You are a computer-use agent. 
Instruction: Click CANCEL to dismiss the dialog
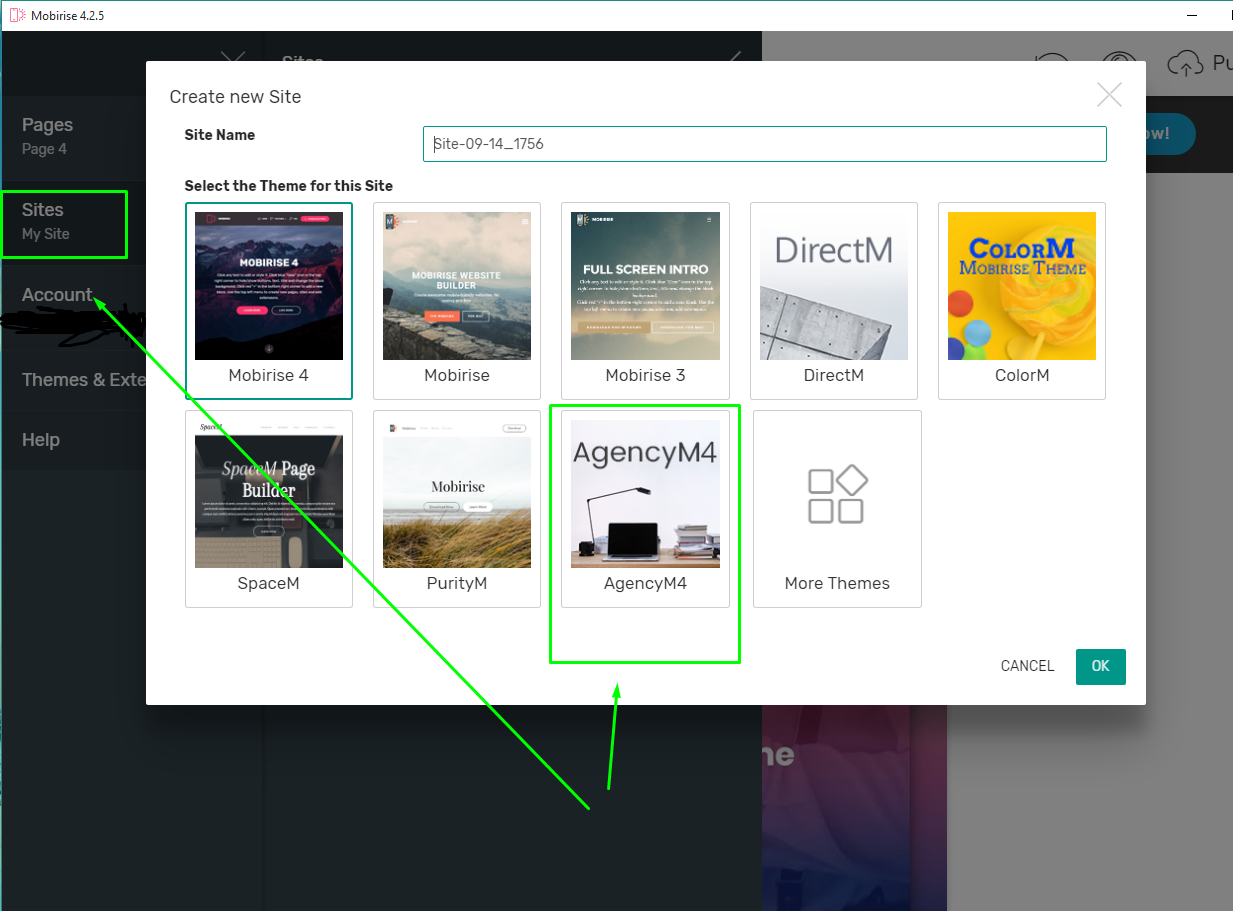(x=1027, y=666)
